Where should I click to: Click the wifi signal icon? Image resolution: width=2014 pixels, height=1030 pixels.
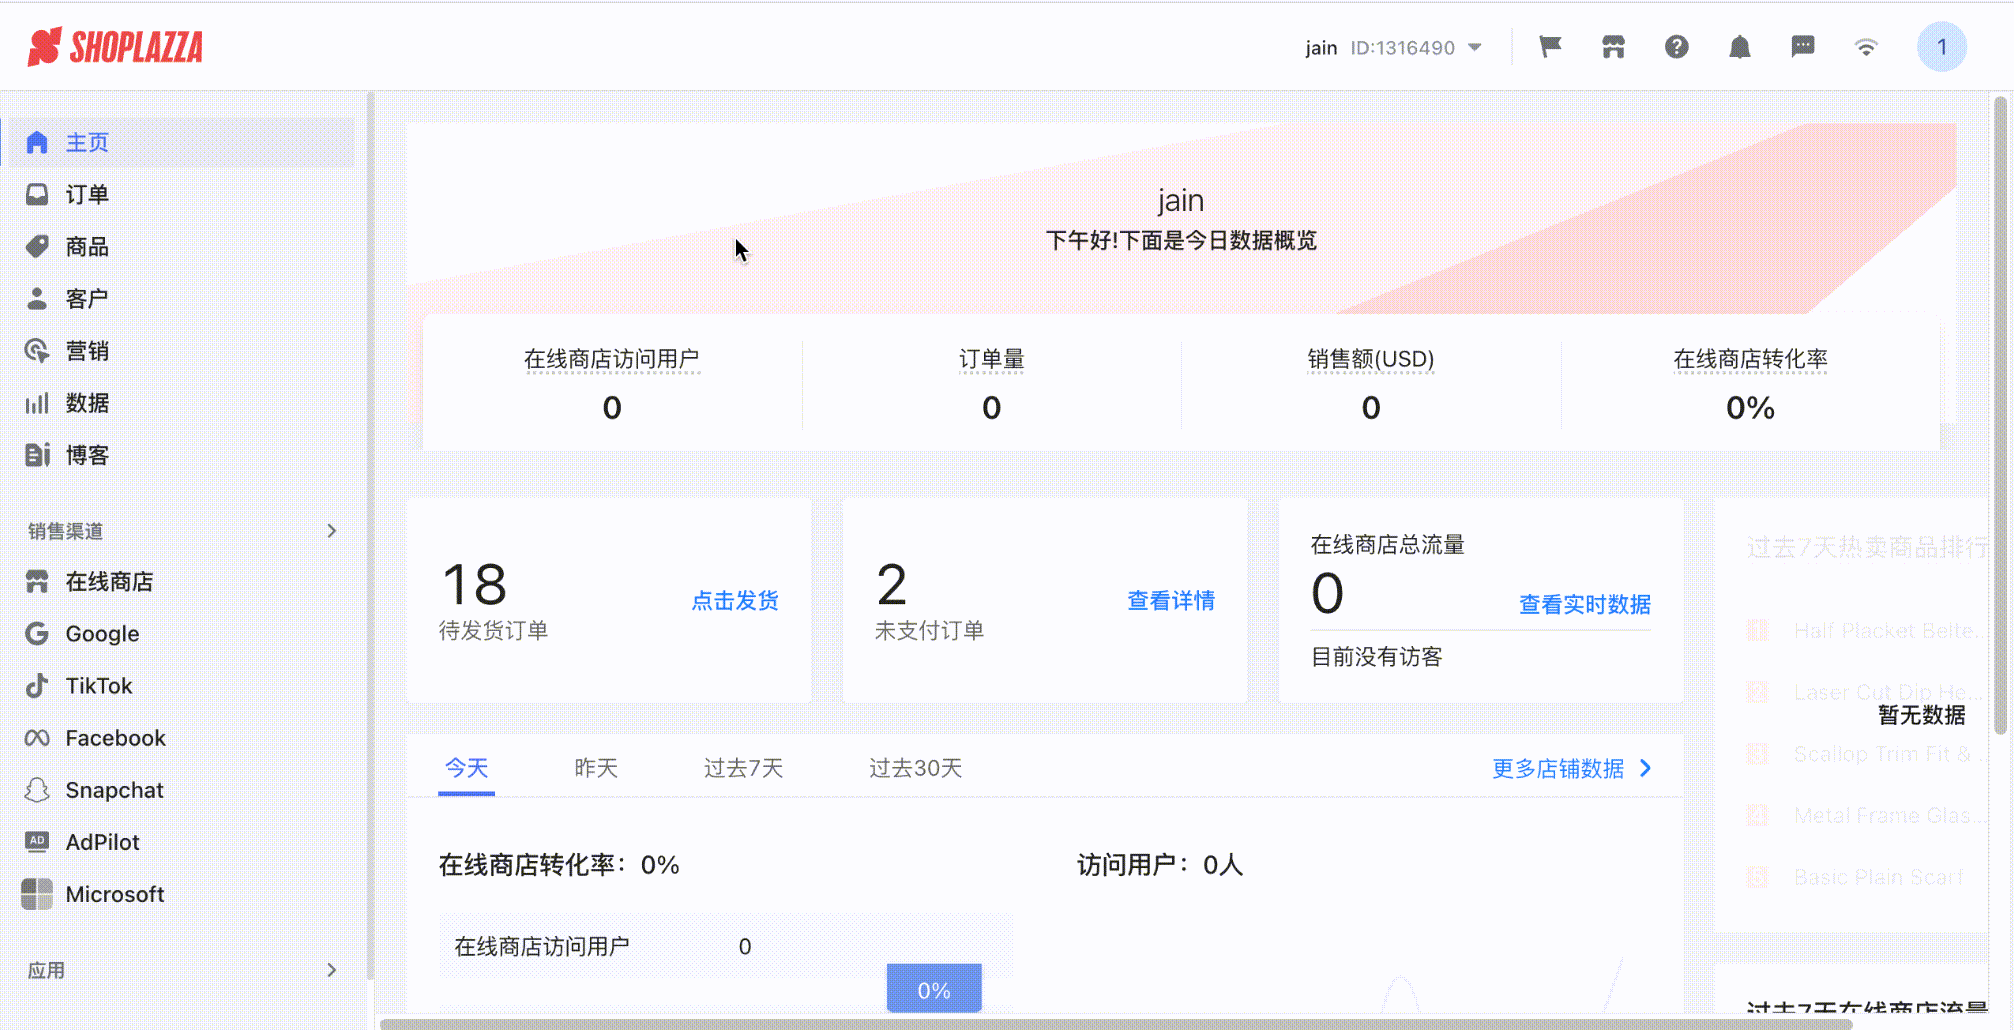click(1866, 47)
